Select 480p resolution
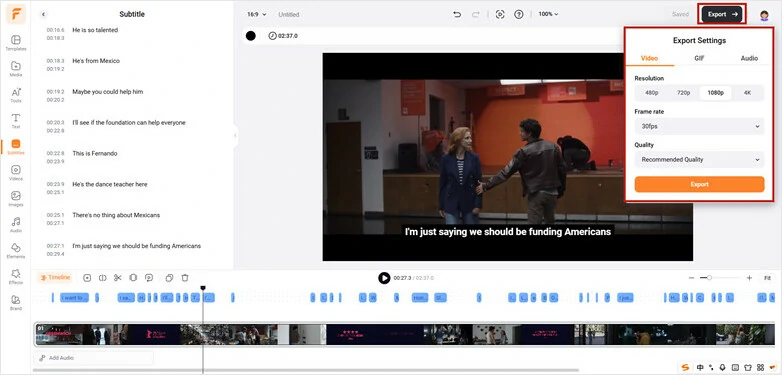The height and width of the screenshot is (375, 782). coord(651,93)
